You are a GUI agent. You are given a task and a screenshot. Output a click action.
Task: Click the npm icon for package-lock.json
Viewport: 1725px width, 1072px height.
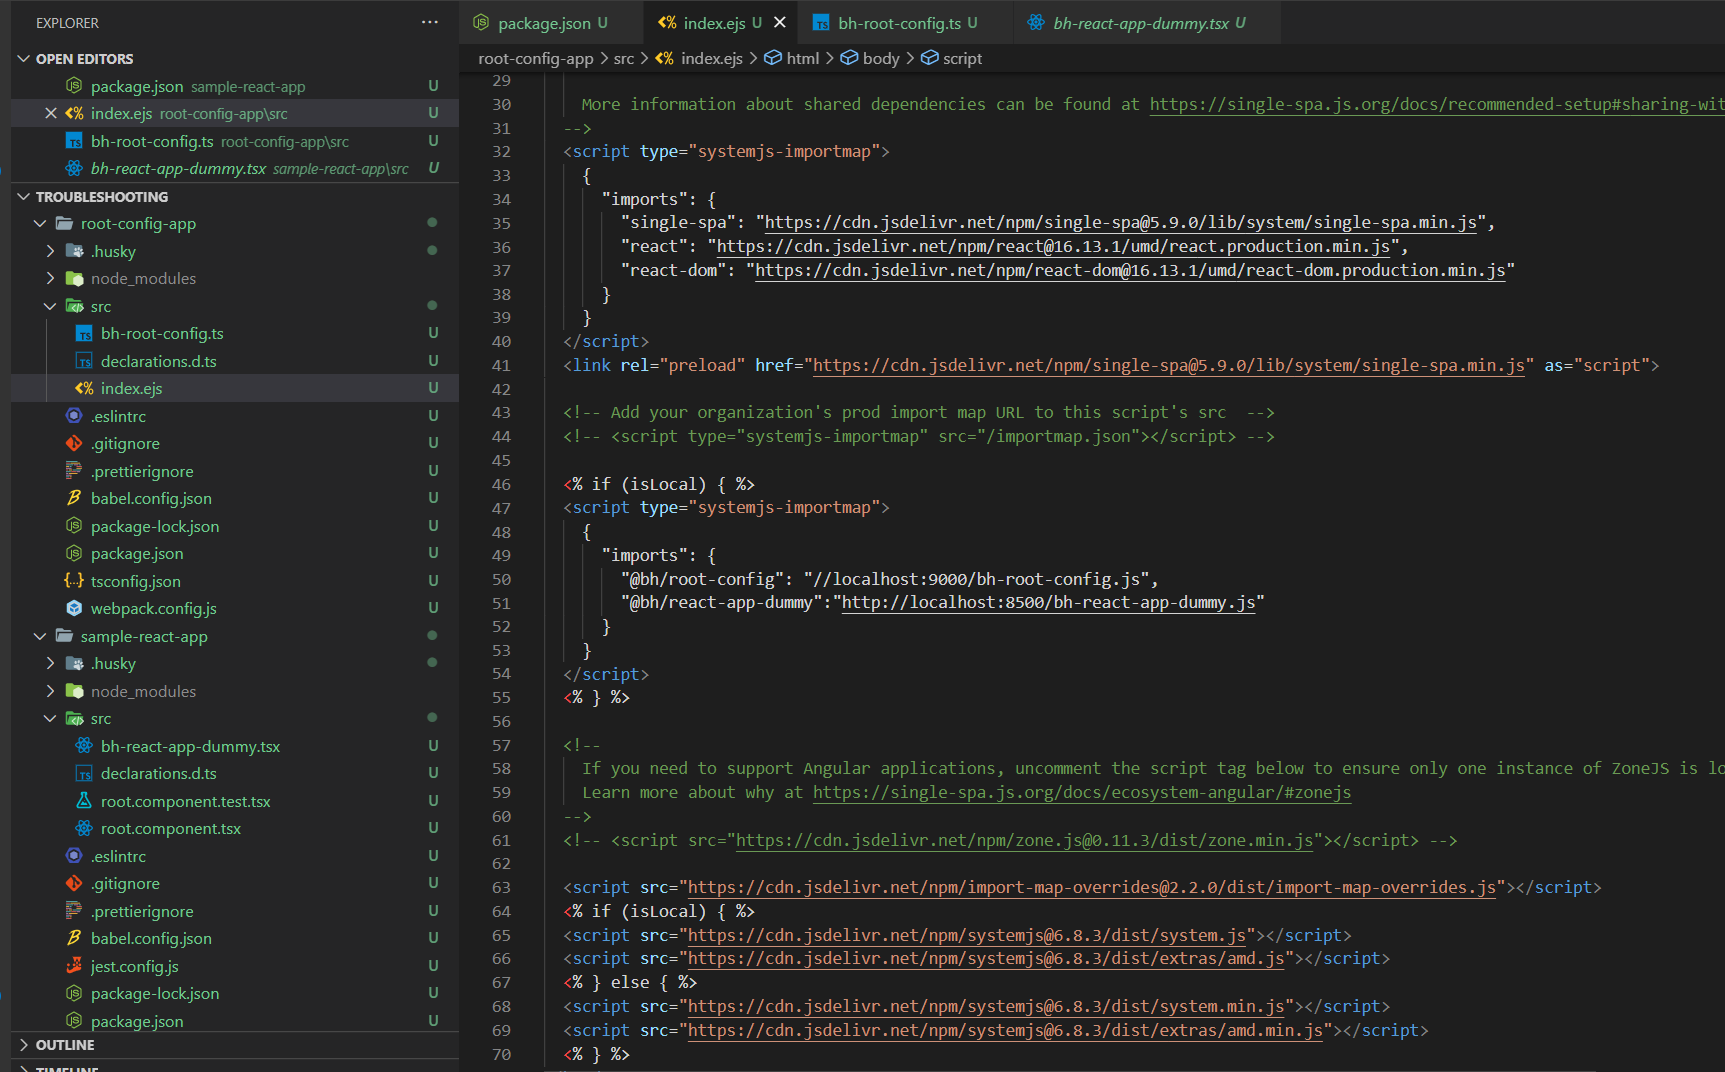[x=74, y=525]
